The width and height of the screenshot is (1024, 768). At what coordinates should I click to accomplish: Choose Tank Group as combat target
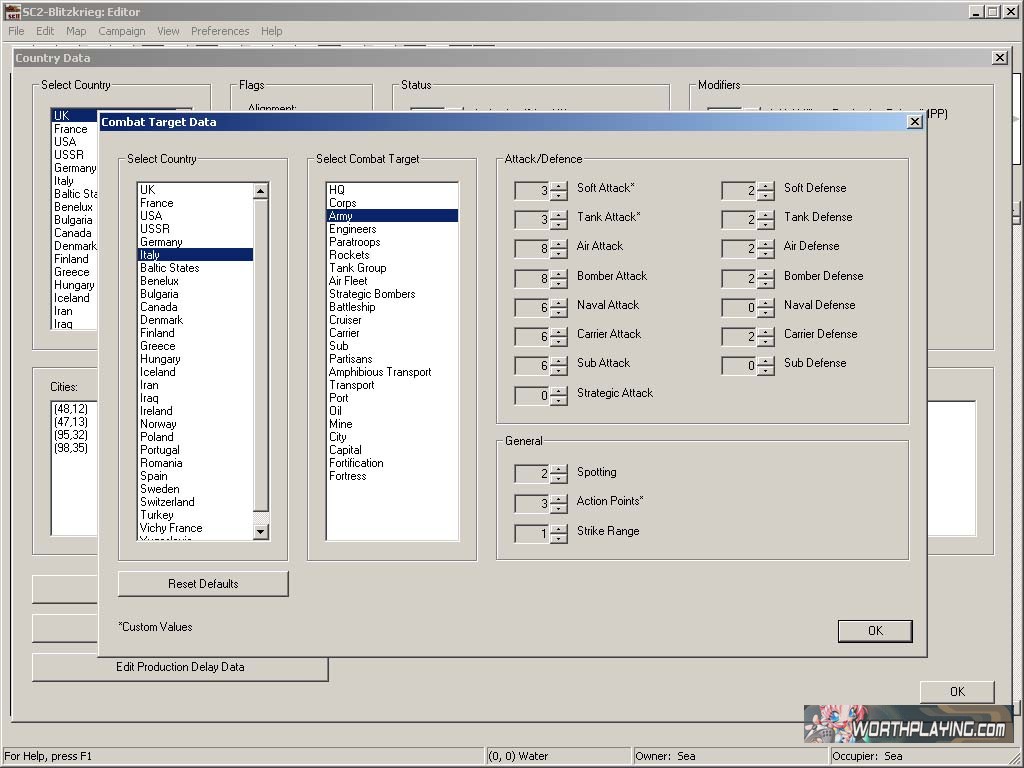(x=357, y=268)
